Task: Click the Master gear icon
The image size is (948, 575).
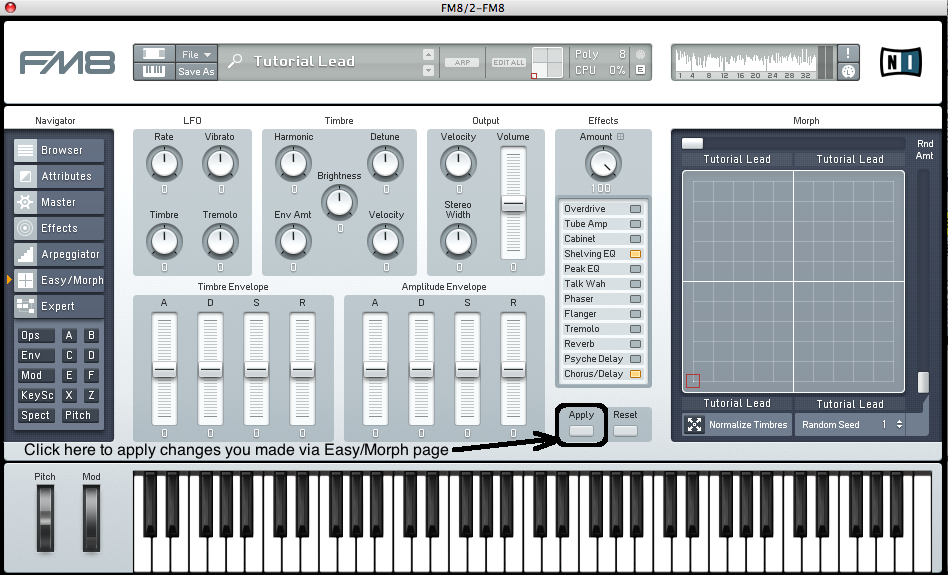Action: pyautogui.click(x=25, y=202)
